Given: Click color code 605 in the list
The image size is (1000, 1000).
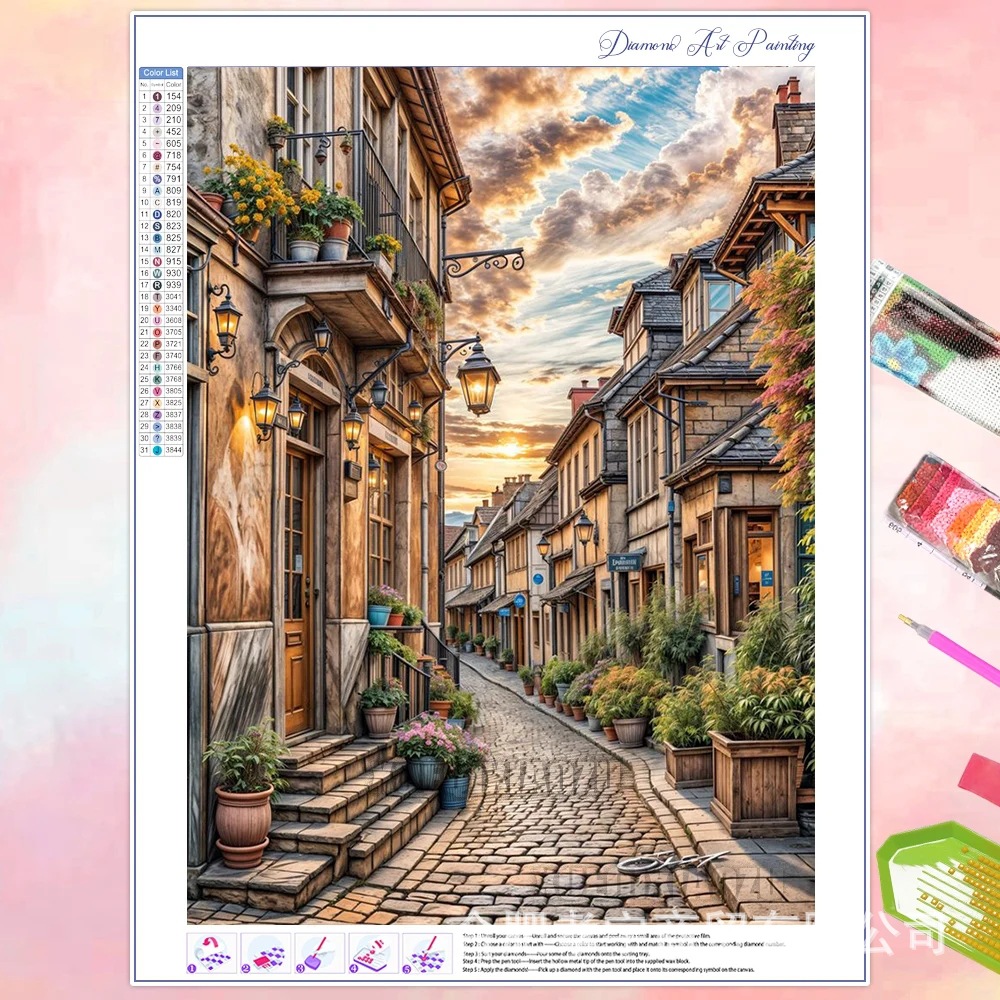Looking at the screenshot, I should 173,143.
